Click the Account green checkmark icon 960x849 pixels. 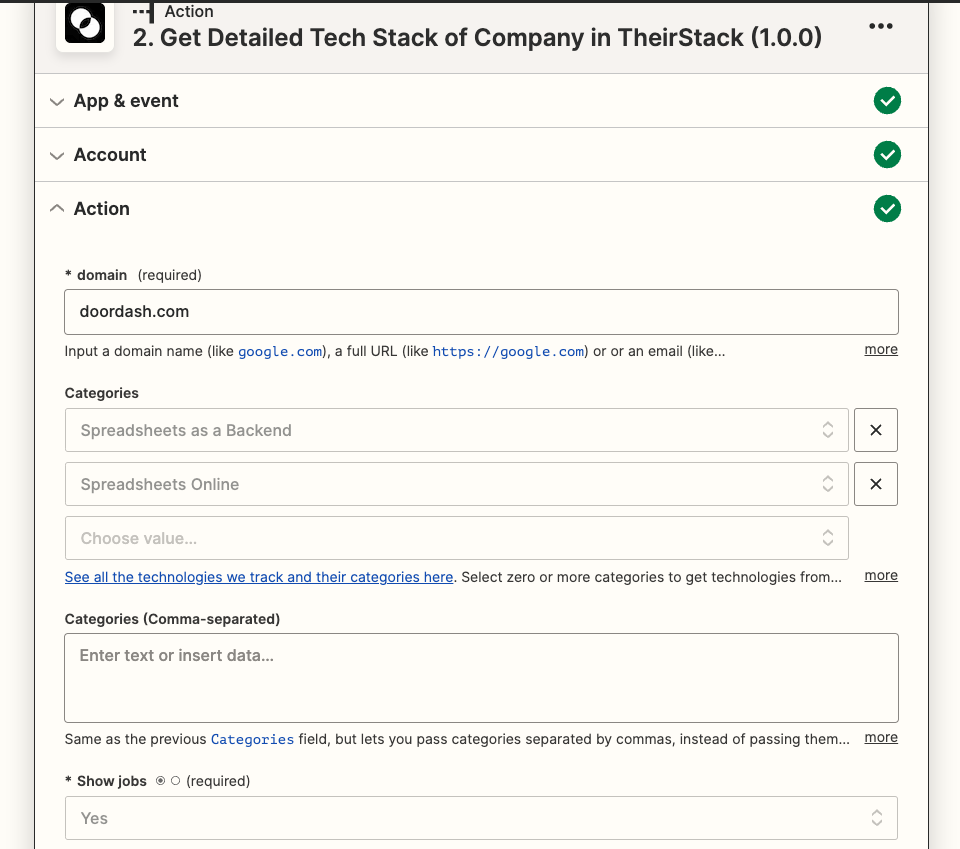coord(887,155)
